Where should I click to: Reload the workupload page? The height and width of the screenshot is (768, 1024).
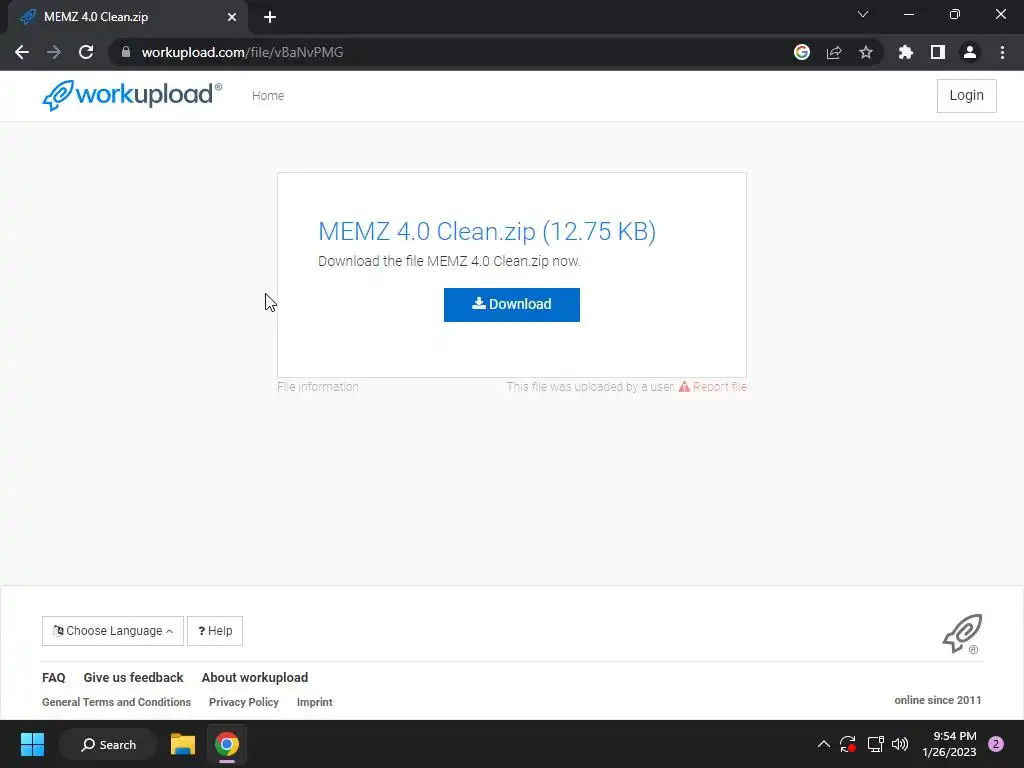pyautogui.click(x=86, y=52)
